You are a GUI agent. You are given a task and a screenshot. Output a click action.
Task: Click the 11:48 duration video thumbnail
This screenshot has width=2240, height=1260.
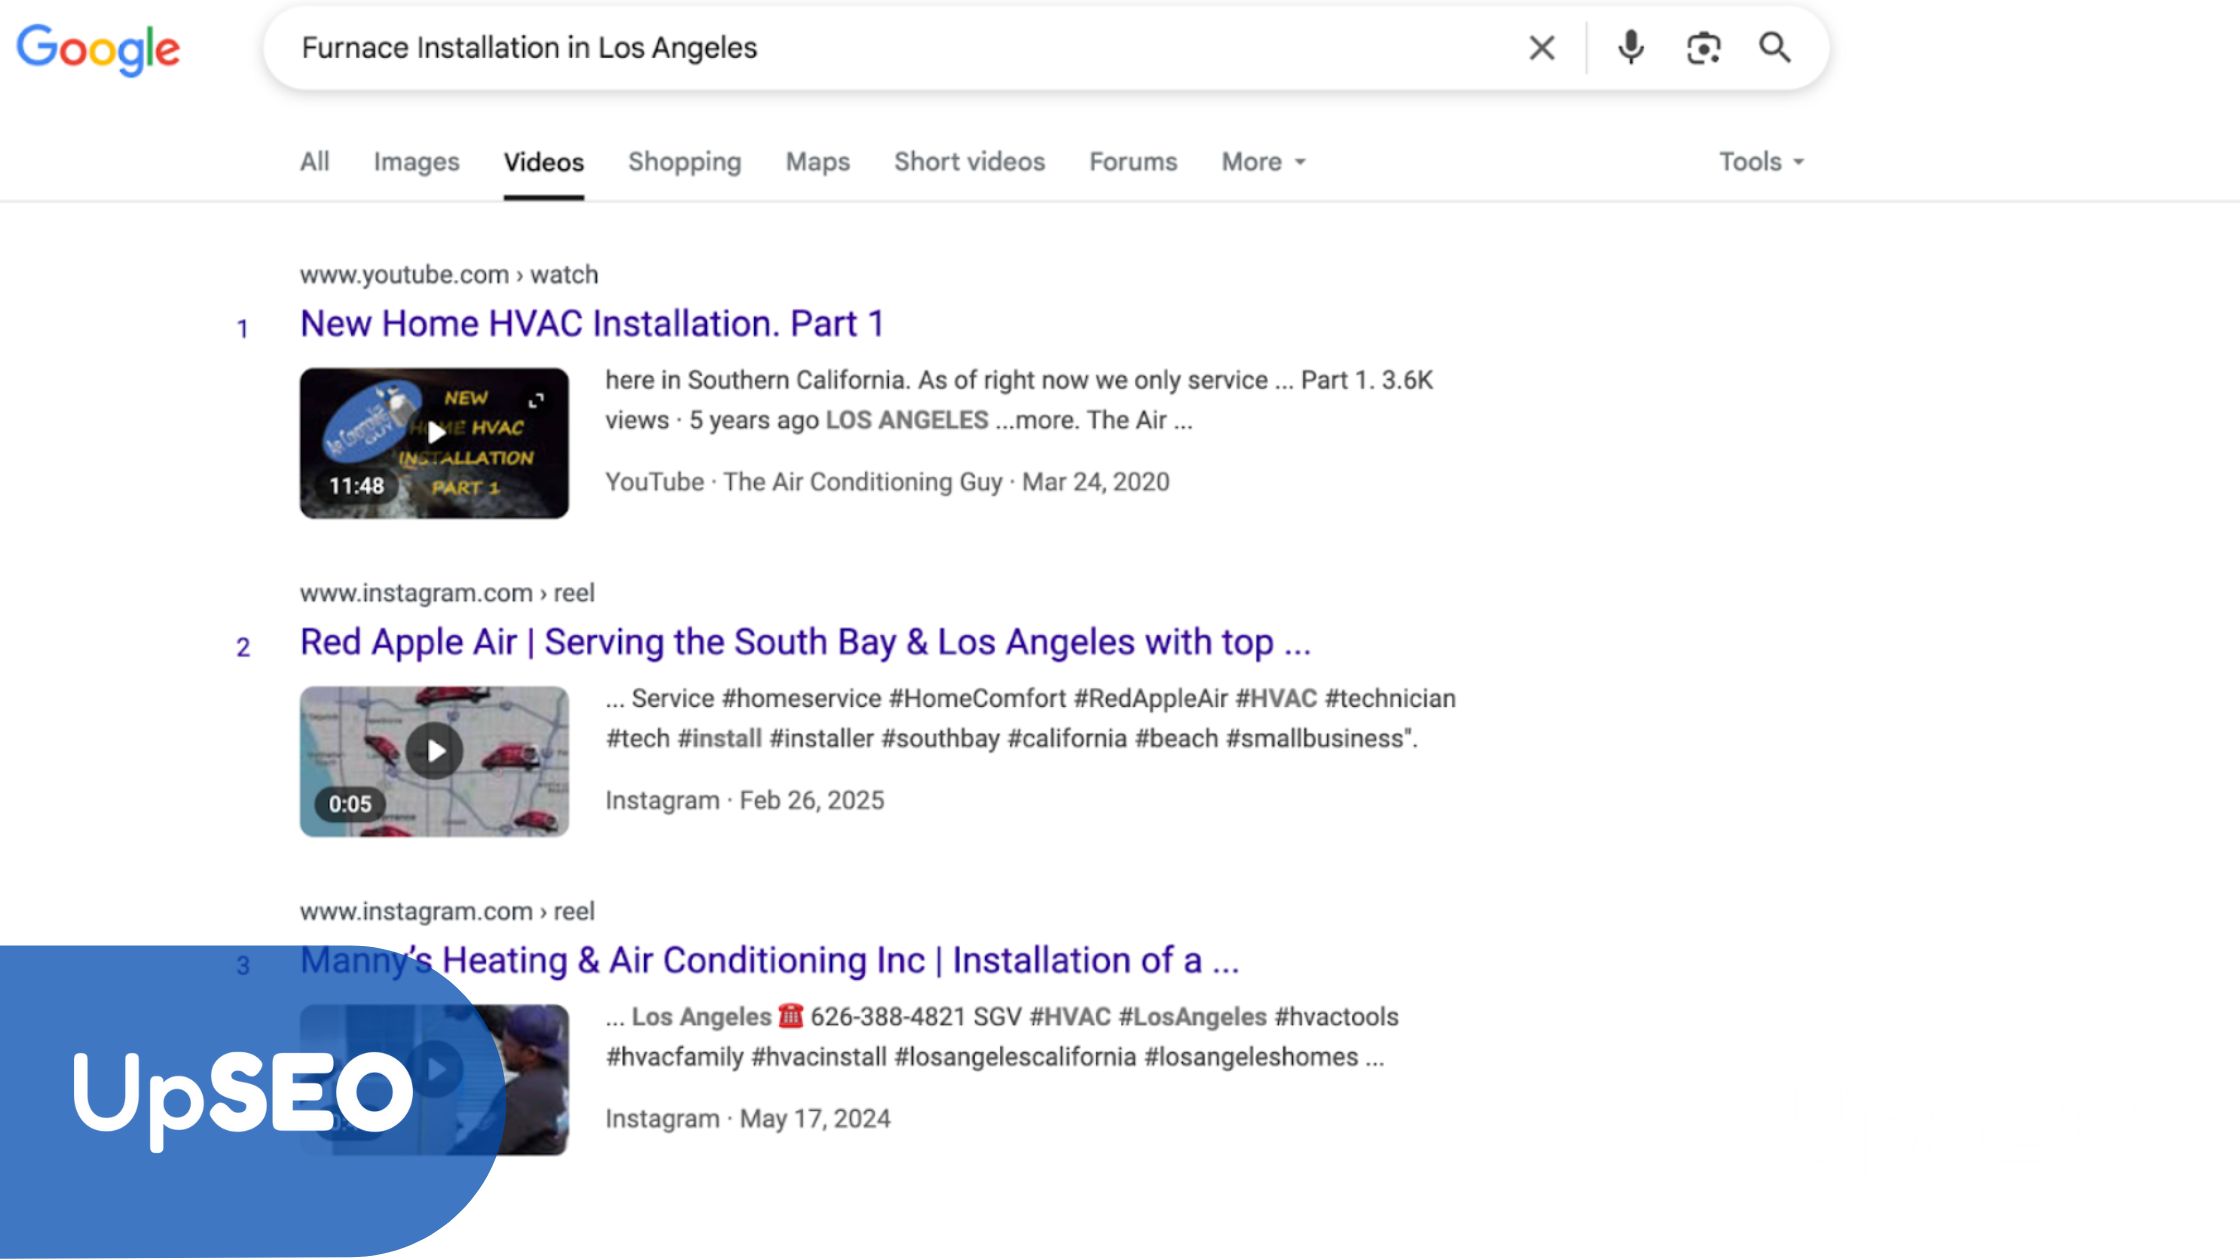coord(434,443)
